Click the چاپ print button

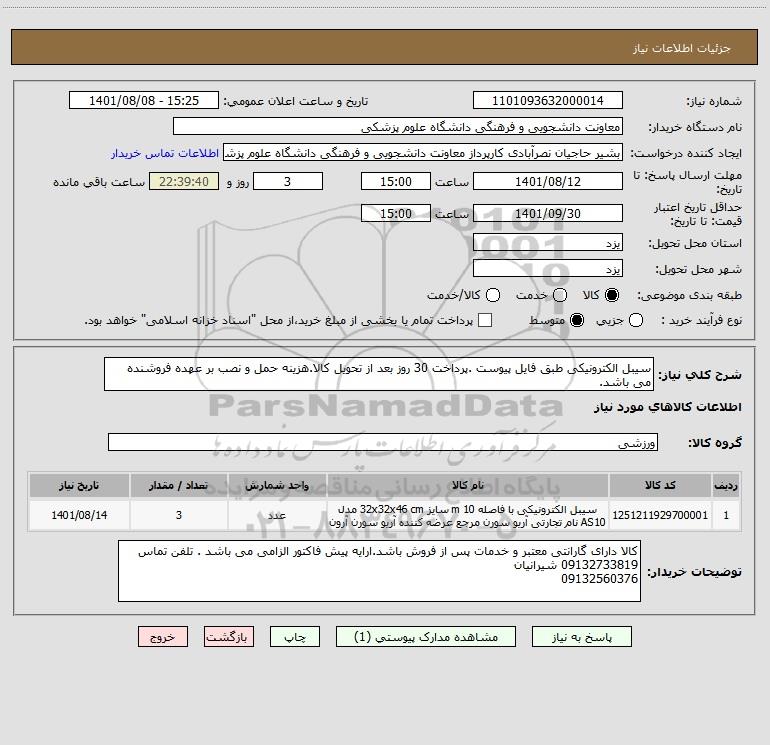295,637
